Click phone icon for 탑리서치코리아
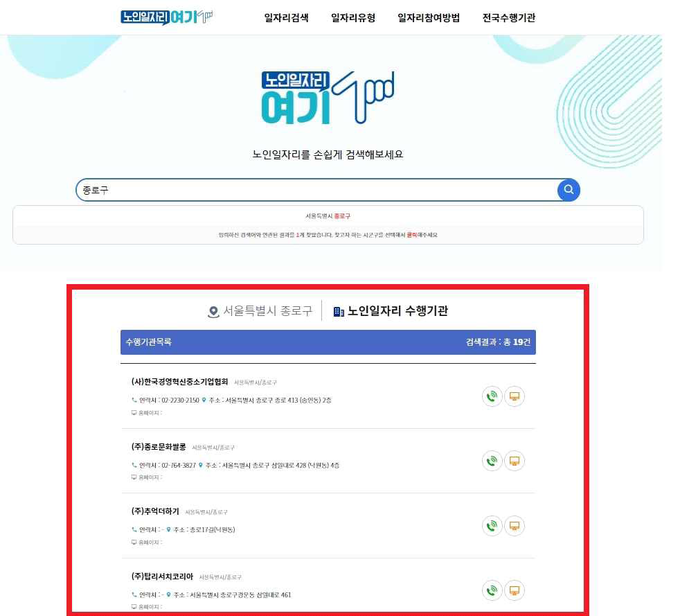 492,590
